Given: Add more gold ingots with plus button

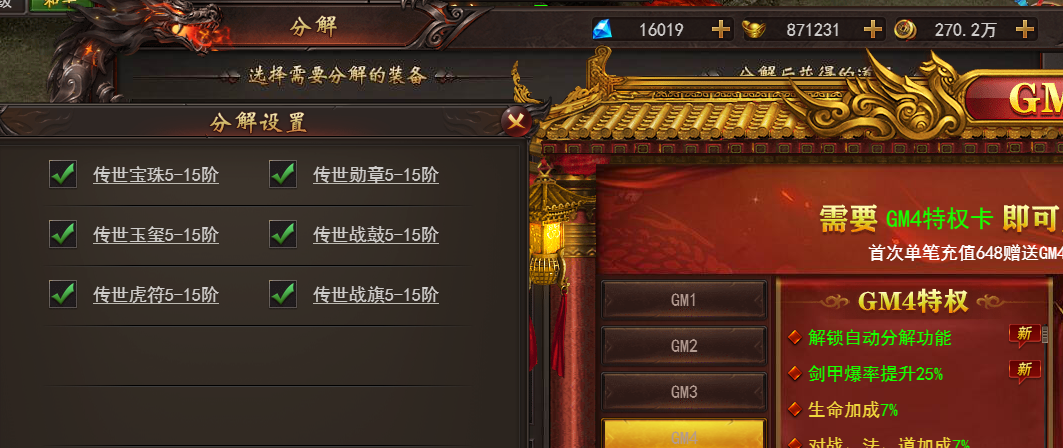Looking at the screenshot, I should click(x=873, y=29).
